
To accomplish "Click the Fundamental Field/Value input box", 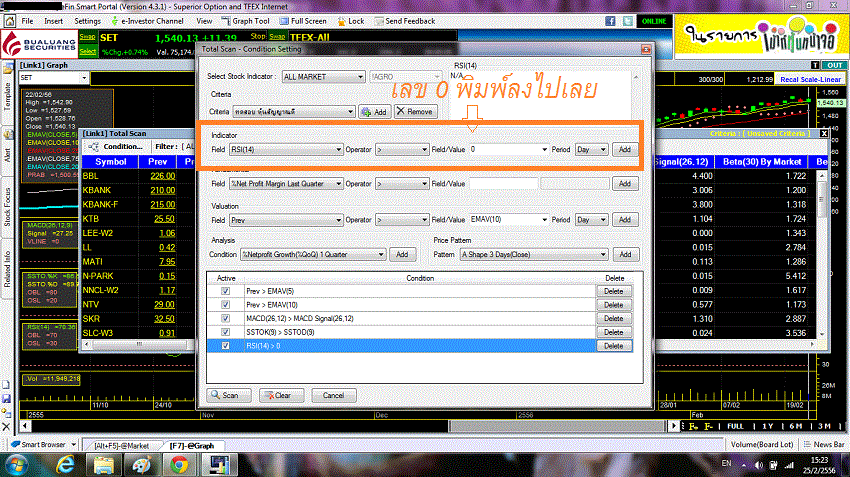I will pyautogui.click(x=504, y=184).
